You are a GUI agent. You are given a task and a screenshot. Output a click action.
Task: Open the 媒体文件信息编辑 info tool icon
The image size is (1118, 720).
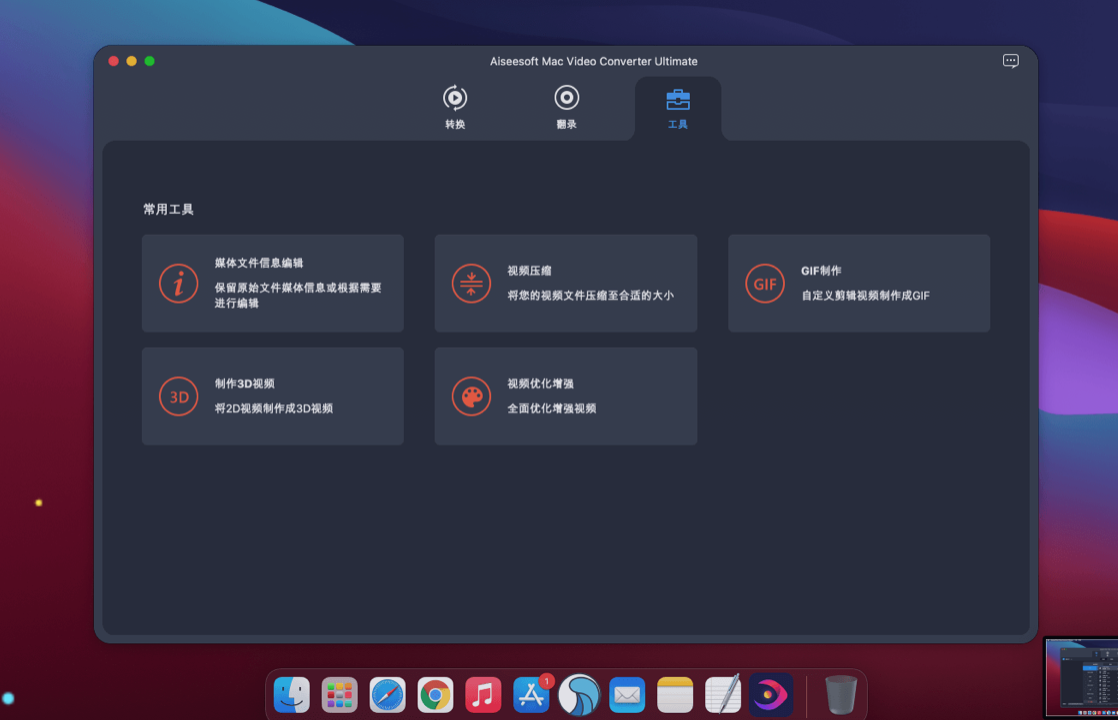pos(178,283)
